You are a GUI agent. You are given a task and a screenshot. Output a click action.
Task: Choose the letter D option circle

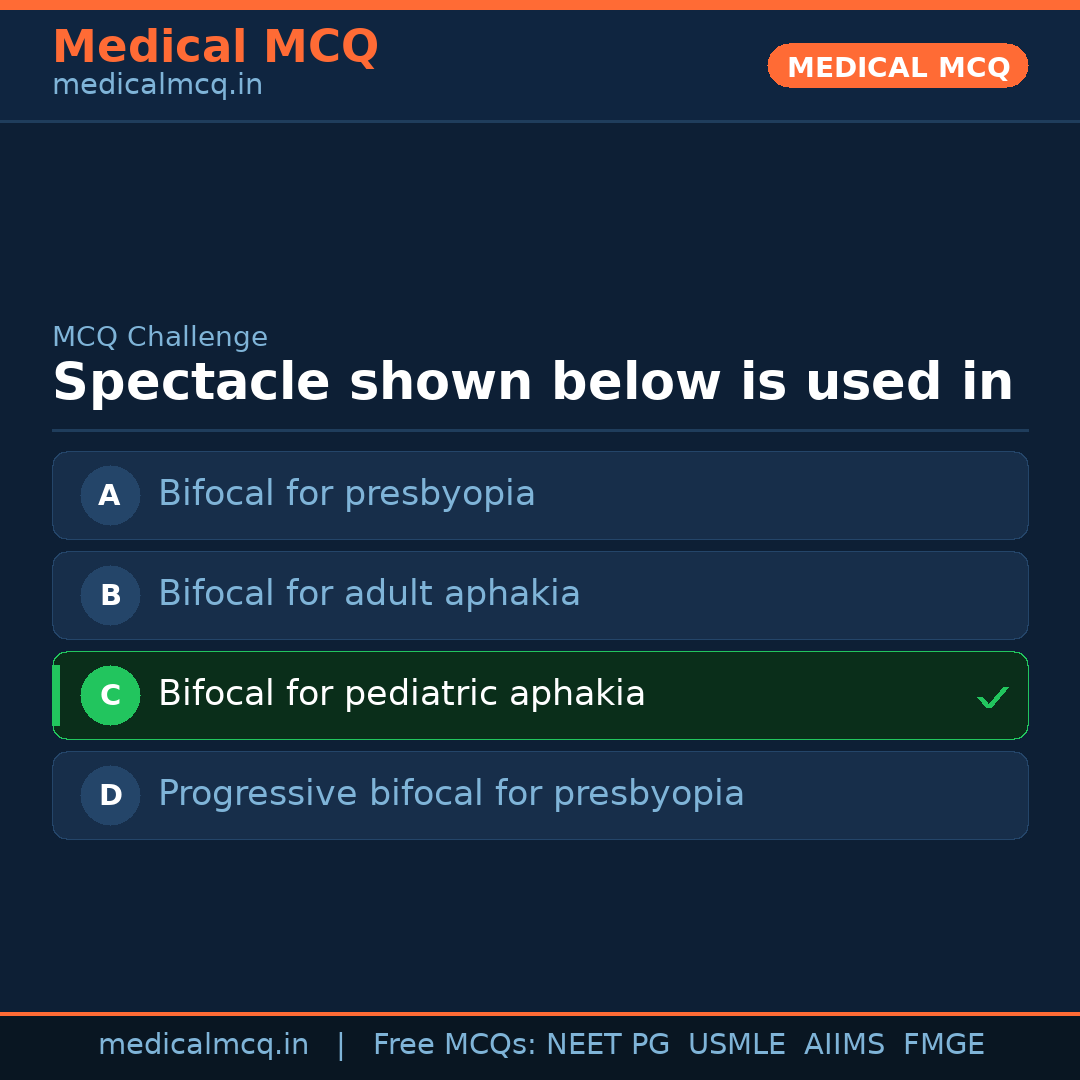[x=110, y=795]
